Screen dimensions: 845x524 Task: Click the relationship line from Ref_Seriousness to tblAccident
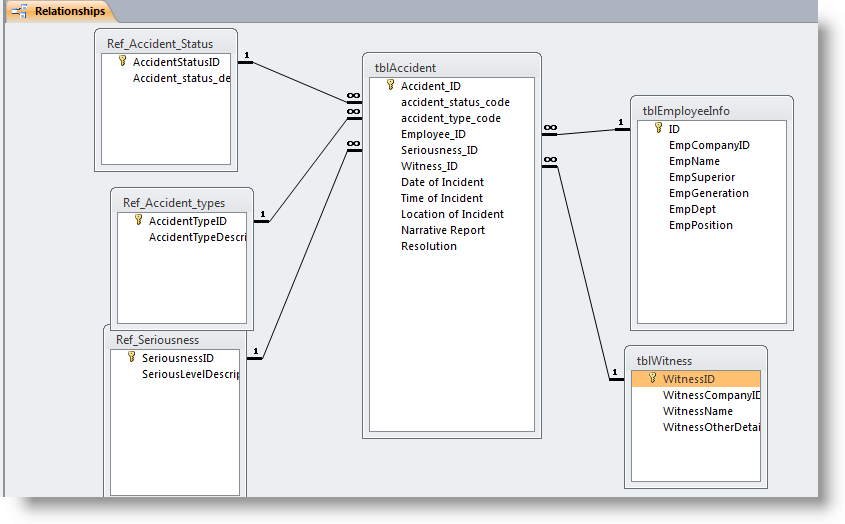(305, 254)
